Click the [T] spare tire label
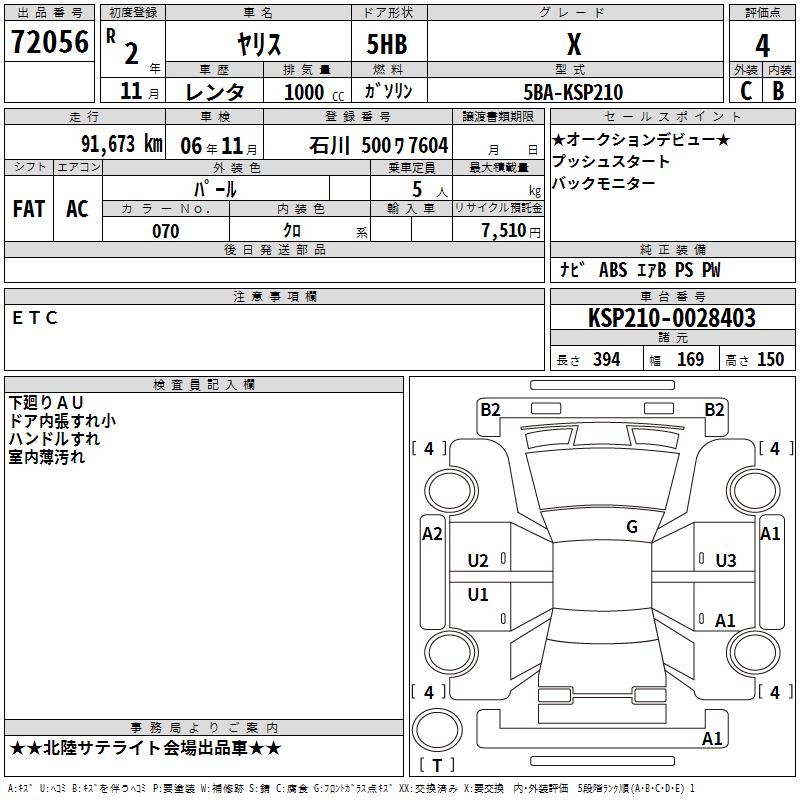The height and width of the screenshot is (800, 800). 437,765
